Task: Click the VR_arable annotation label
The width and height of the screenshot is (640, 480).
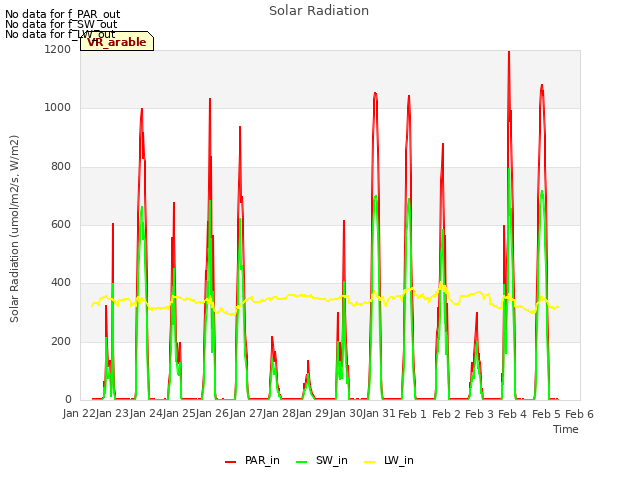Action: 117,42
